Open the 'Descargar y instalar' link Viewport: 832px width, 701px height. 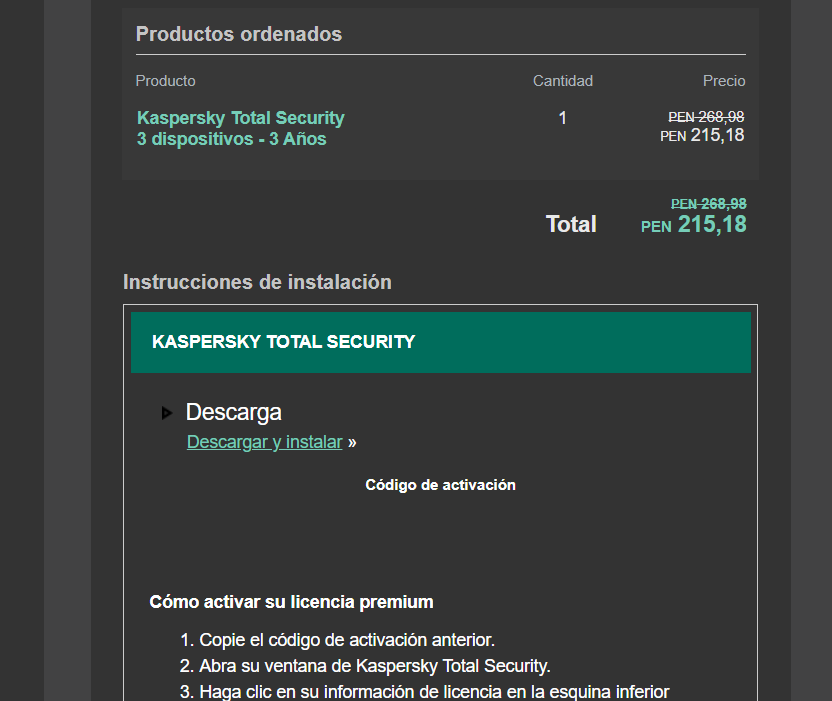click(264, 442)
